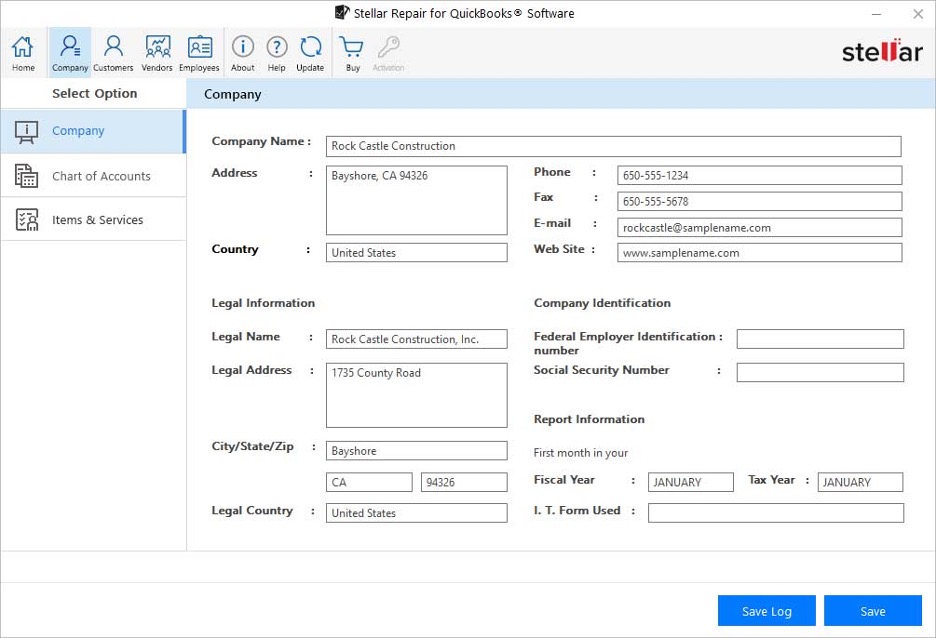The height and width of the screenshot is (638, 936).
Task: Click the Company Identification heading
Action: coord(602,303)
